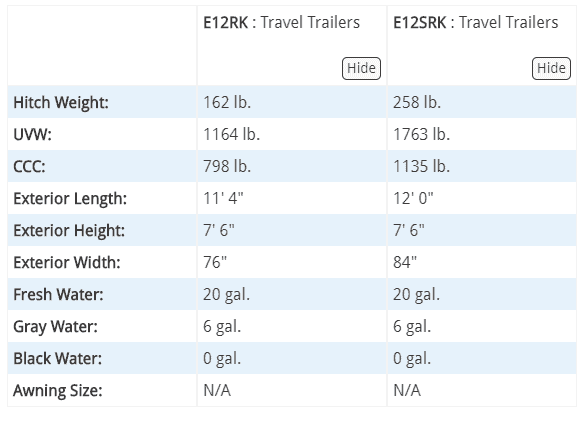Click the 162 lb. hitch weight value

(227, 102)
